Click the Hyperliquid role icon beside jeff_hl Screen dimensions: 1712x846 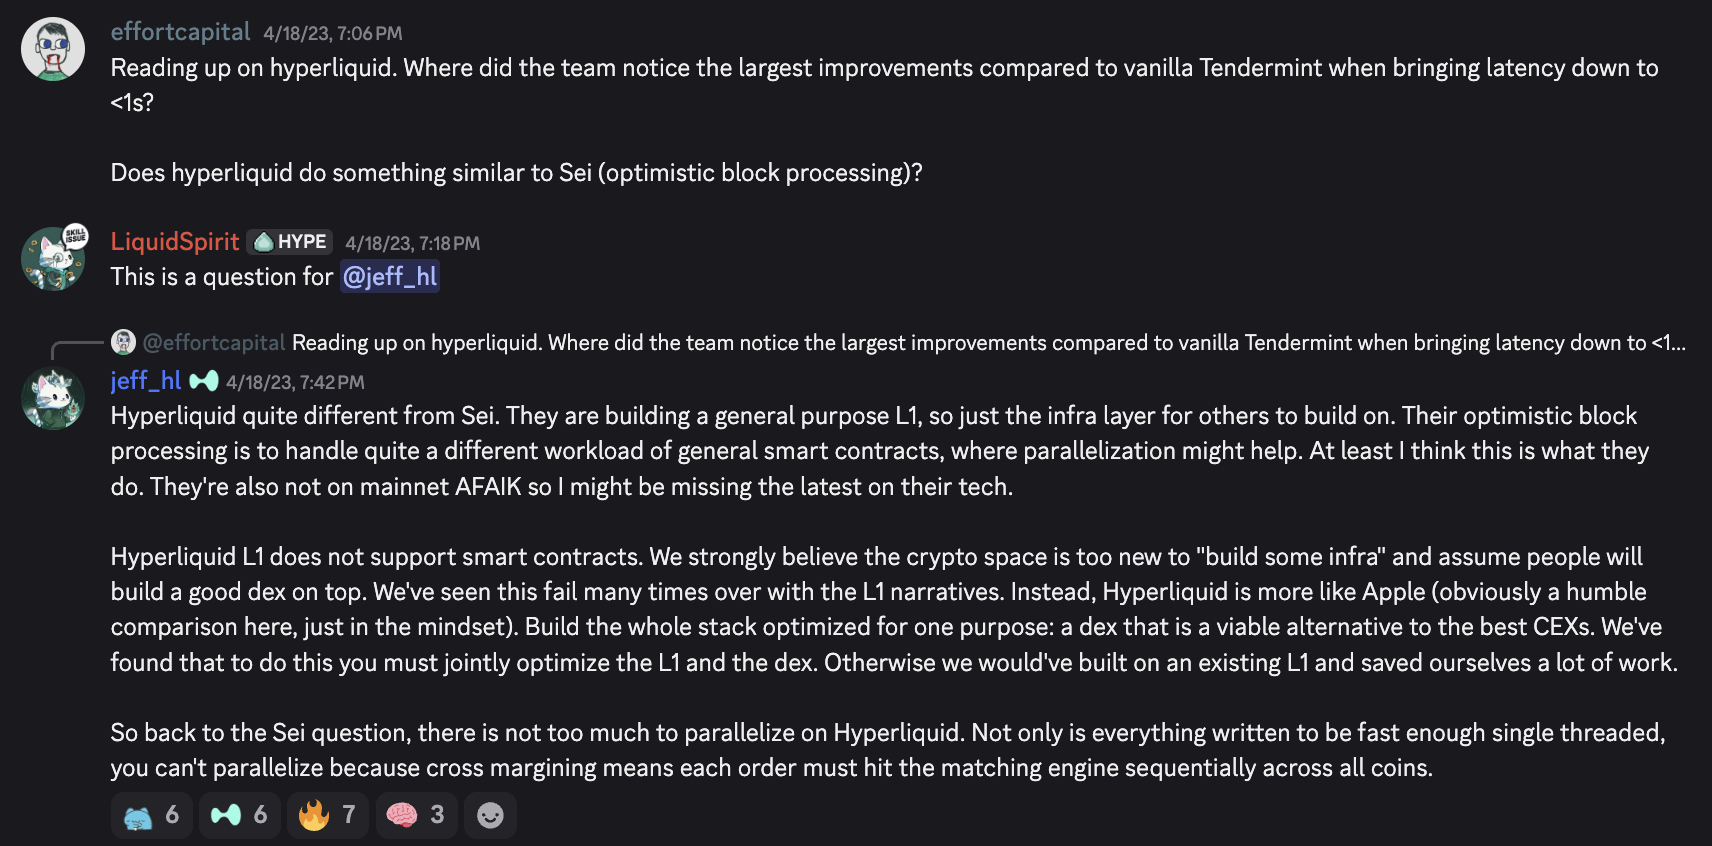tap(204, 381)
